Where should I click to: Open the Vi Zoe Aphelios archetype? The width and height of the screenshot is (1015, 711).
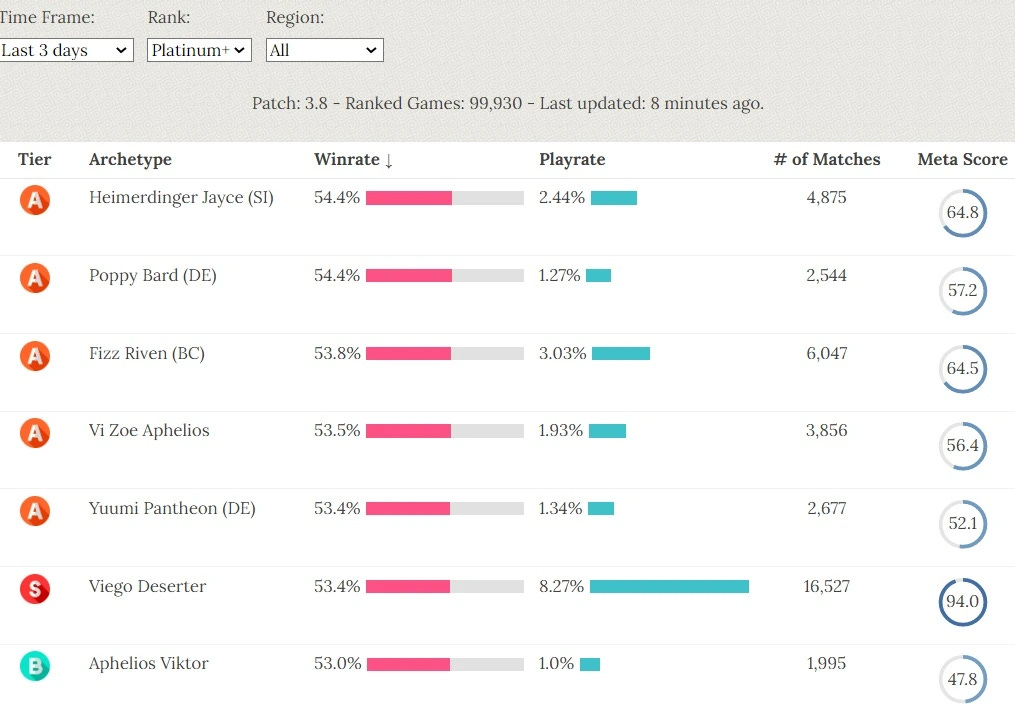tap(149, 431)
